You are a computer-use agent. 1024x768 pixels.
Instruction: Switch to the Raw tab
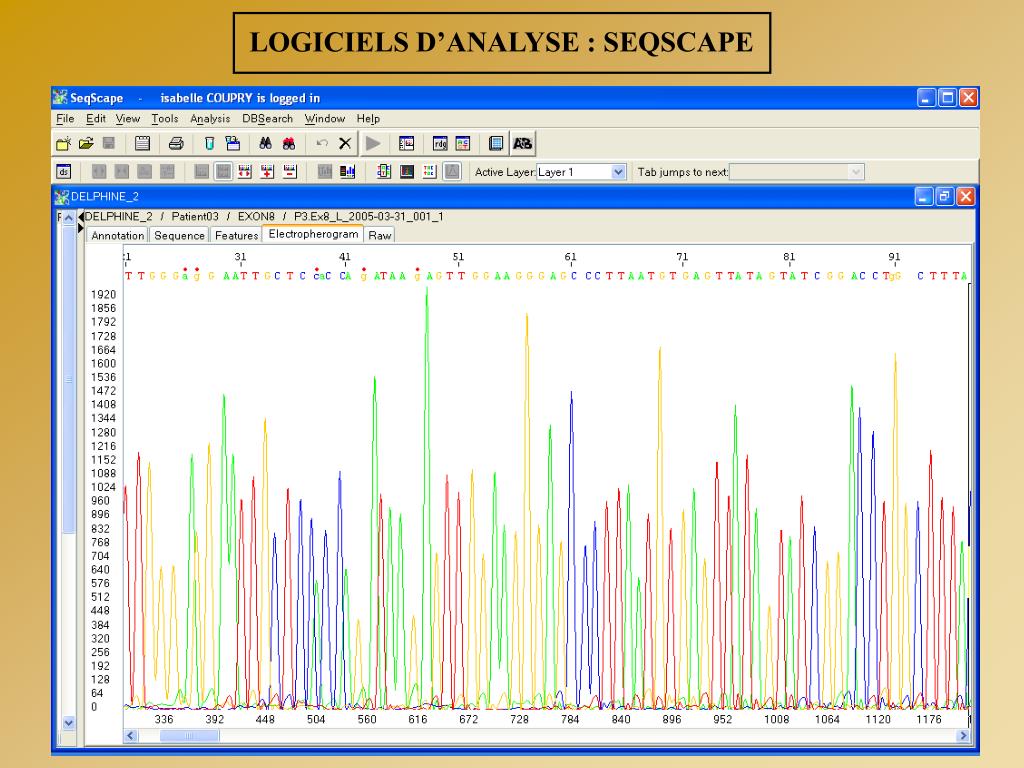[x=379, y=236]
